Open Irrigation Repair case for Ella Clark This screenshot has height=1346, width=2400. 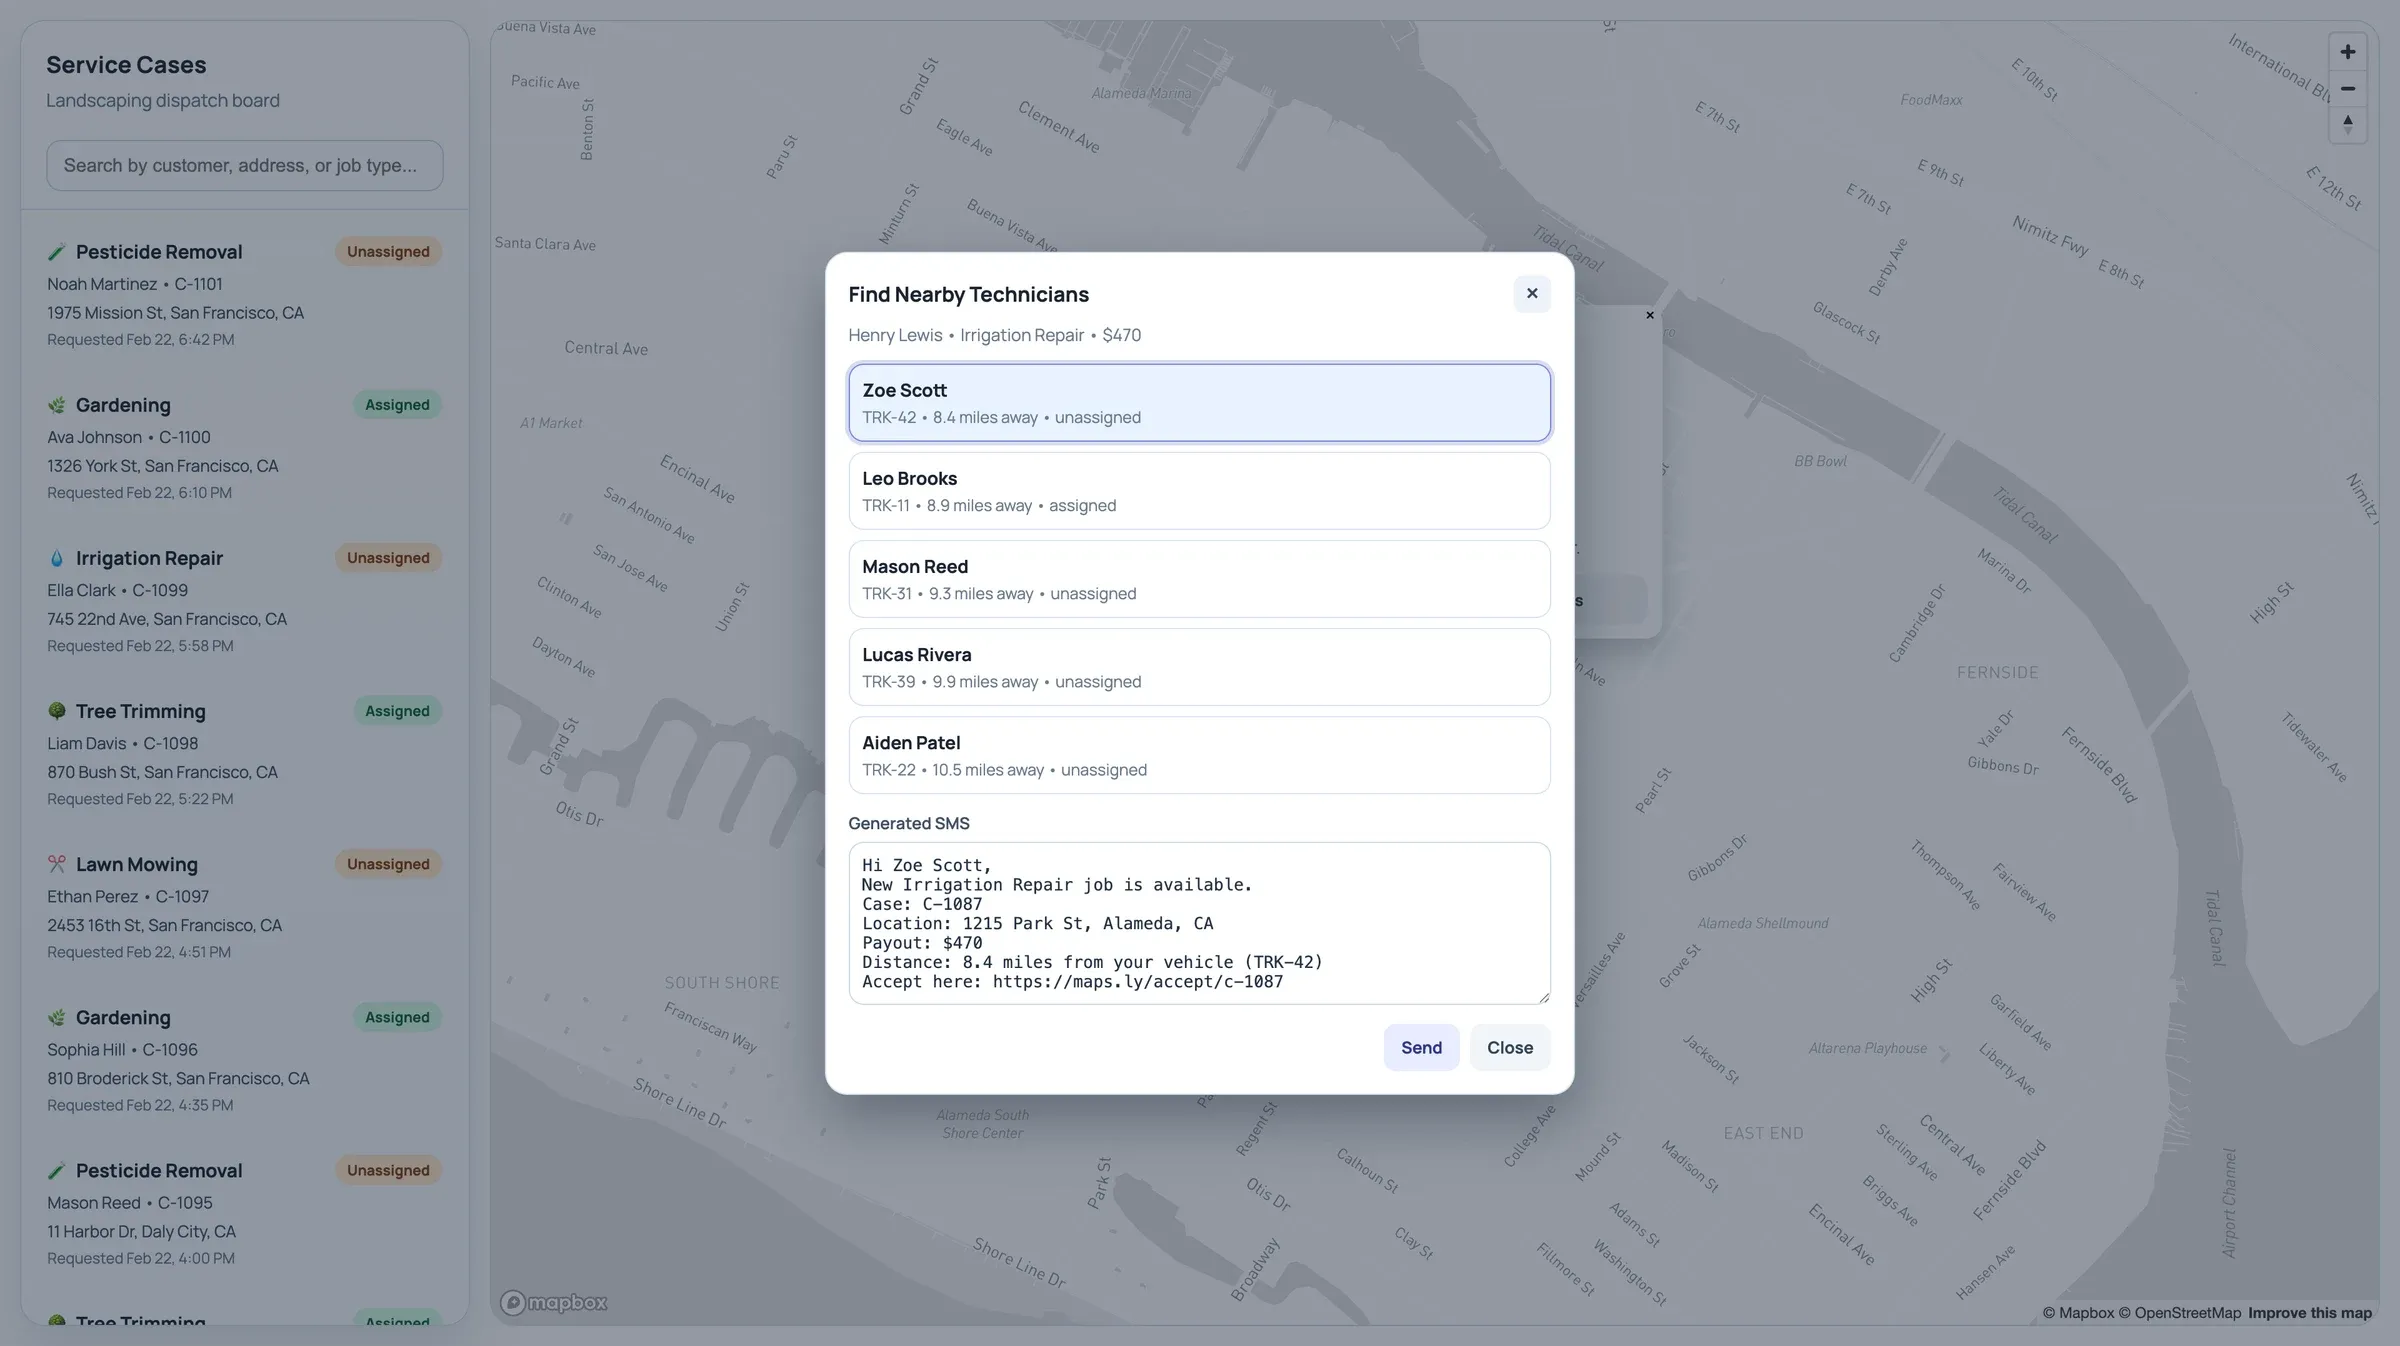point(244,601)
